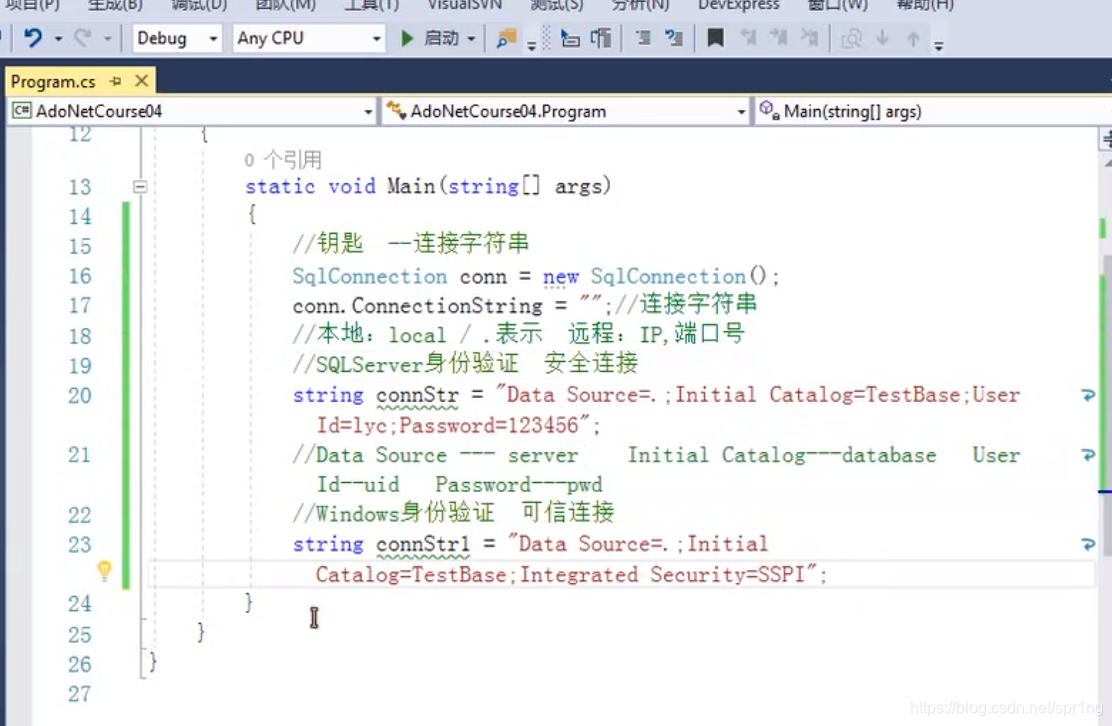Click the '//Windows身份验证' comment
This screenshot has height=726, width=1112.
[x=394, y=513]
